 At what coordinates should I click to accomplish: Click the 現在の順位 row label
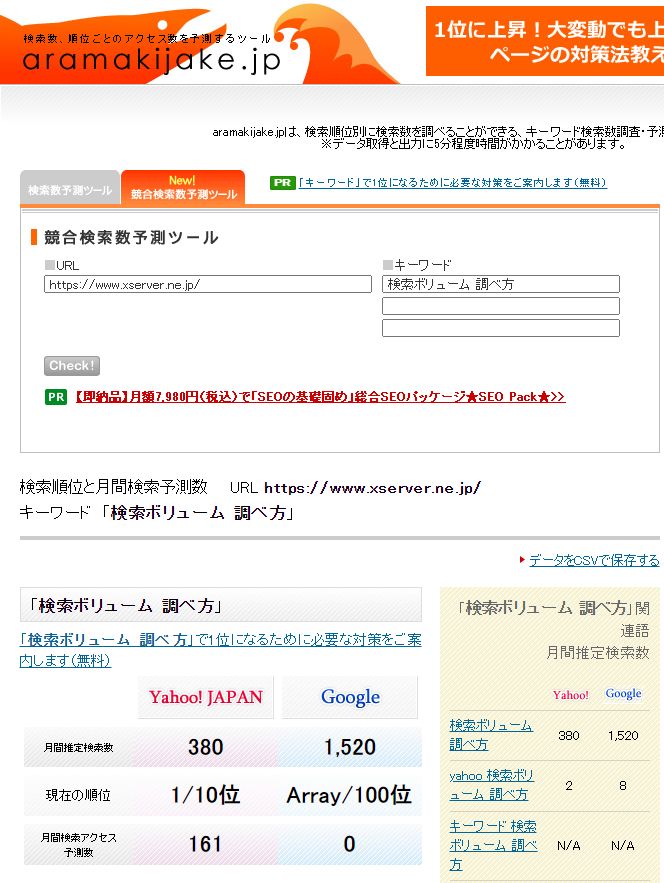(x=78, y=795)
